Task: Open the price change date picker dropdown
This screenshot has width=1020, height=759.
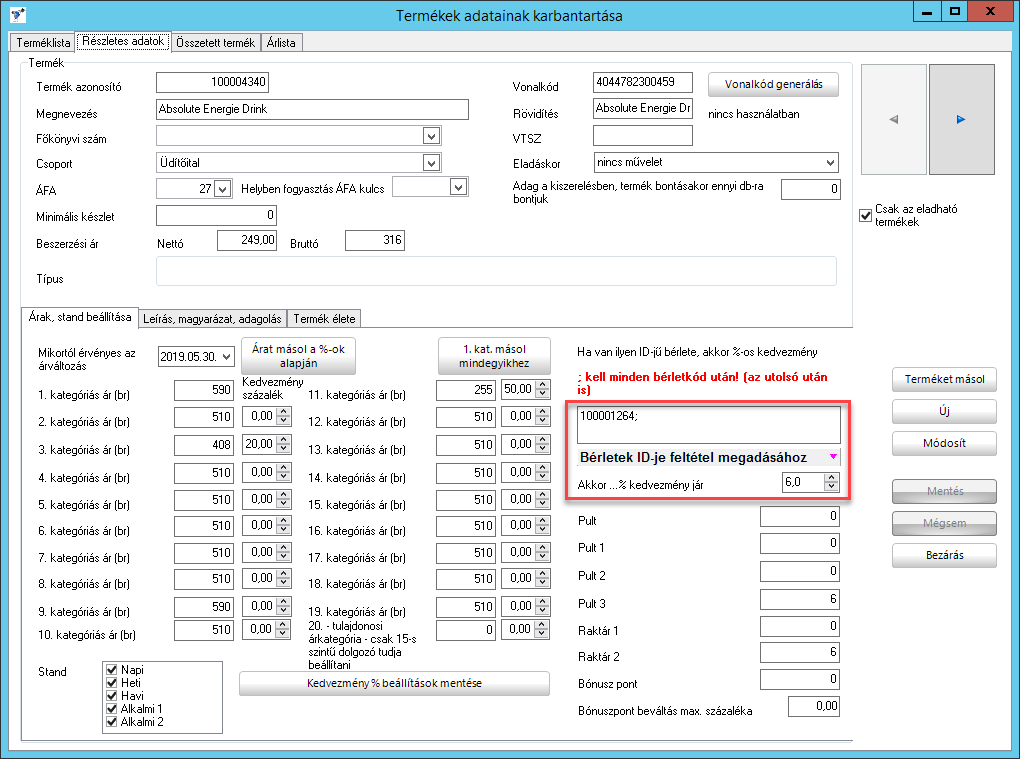Action: tap(226, 356)
